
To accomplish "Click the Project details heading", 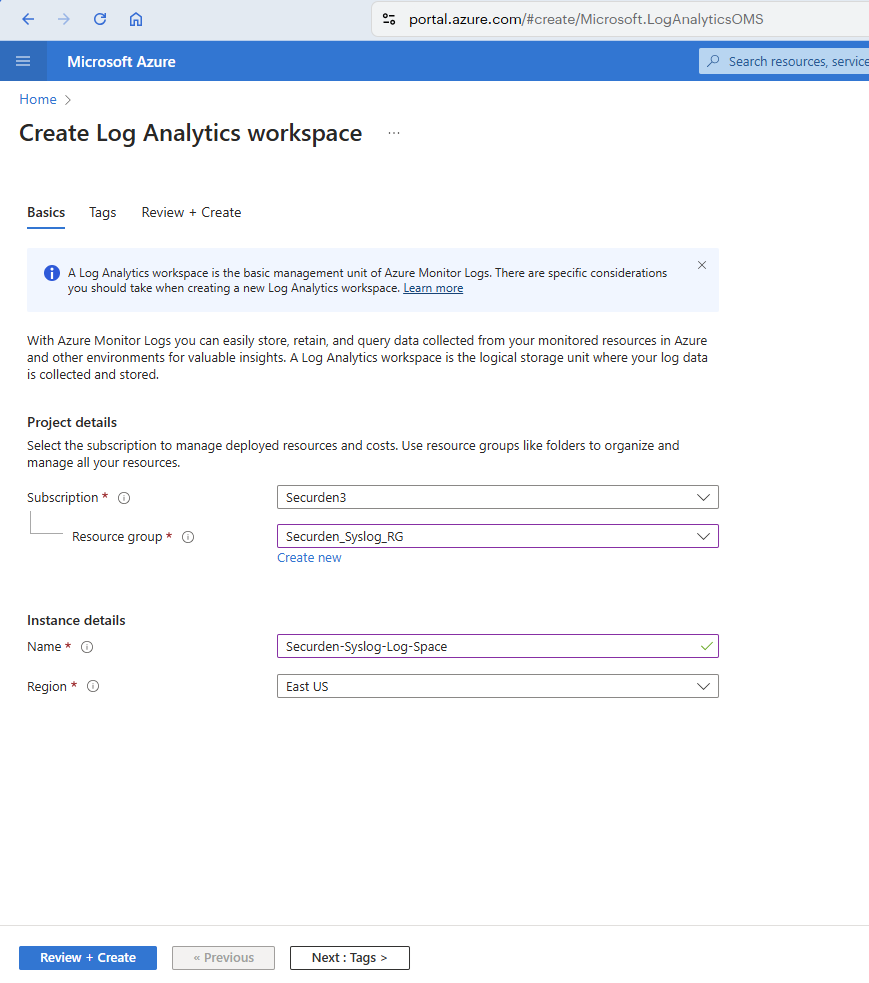I will click(72, 423).
